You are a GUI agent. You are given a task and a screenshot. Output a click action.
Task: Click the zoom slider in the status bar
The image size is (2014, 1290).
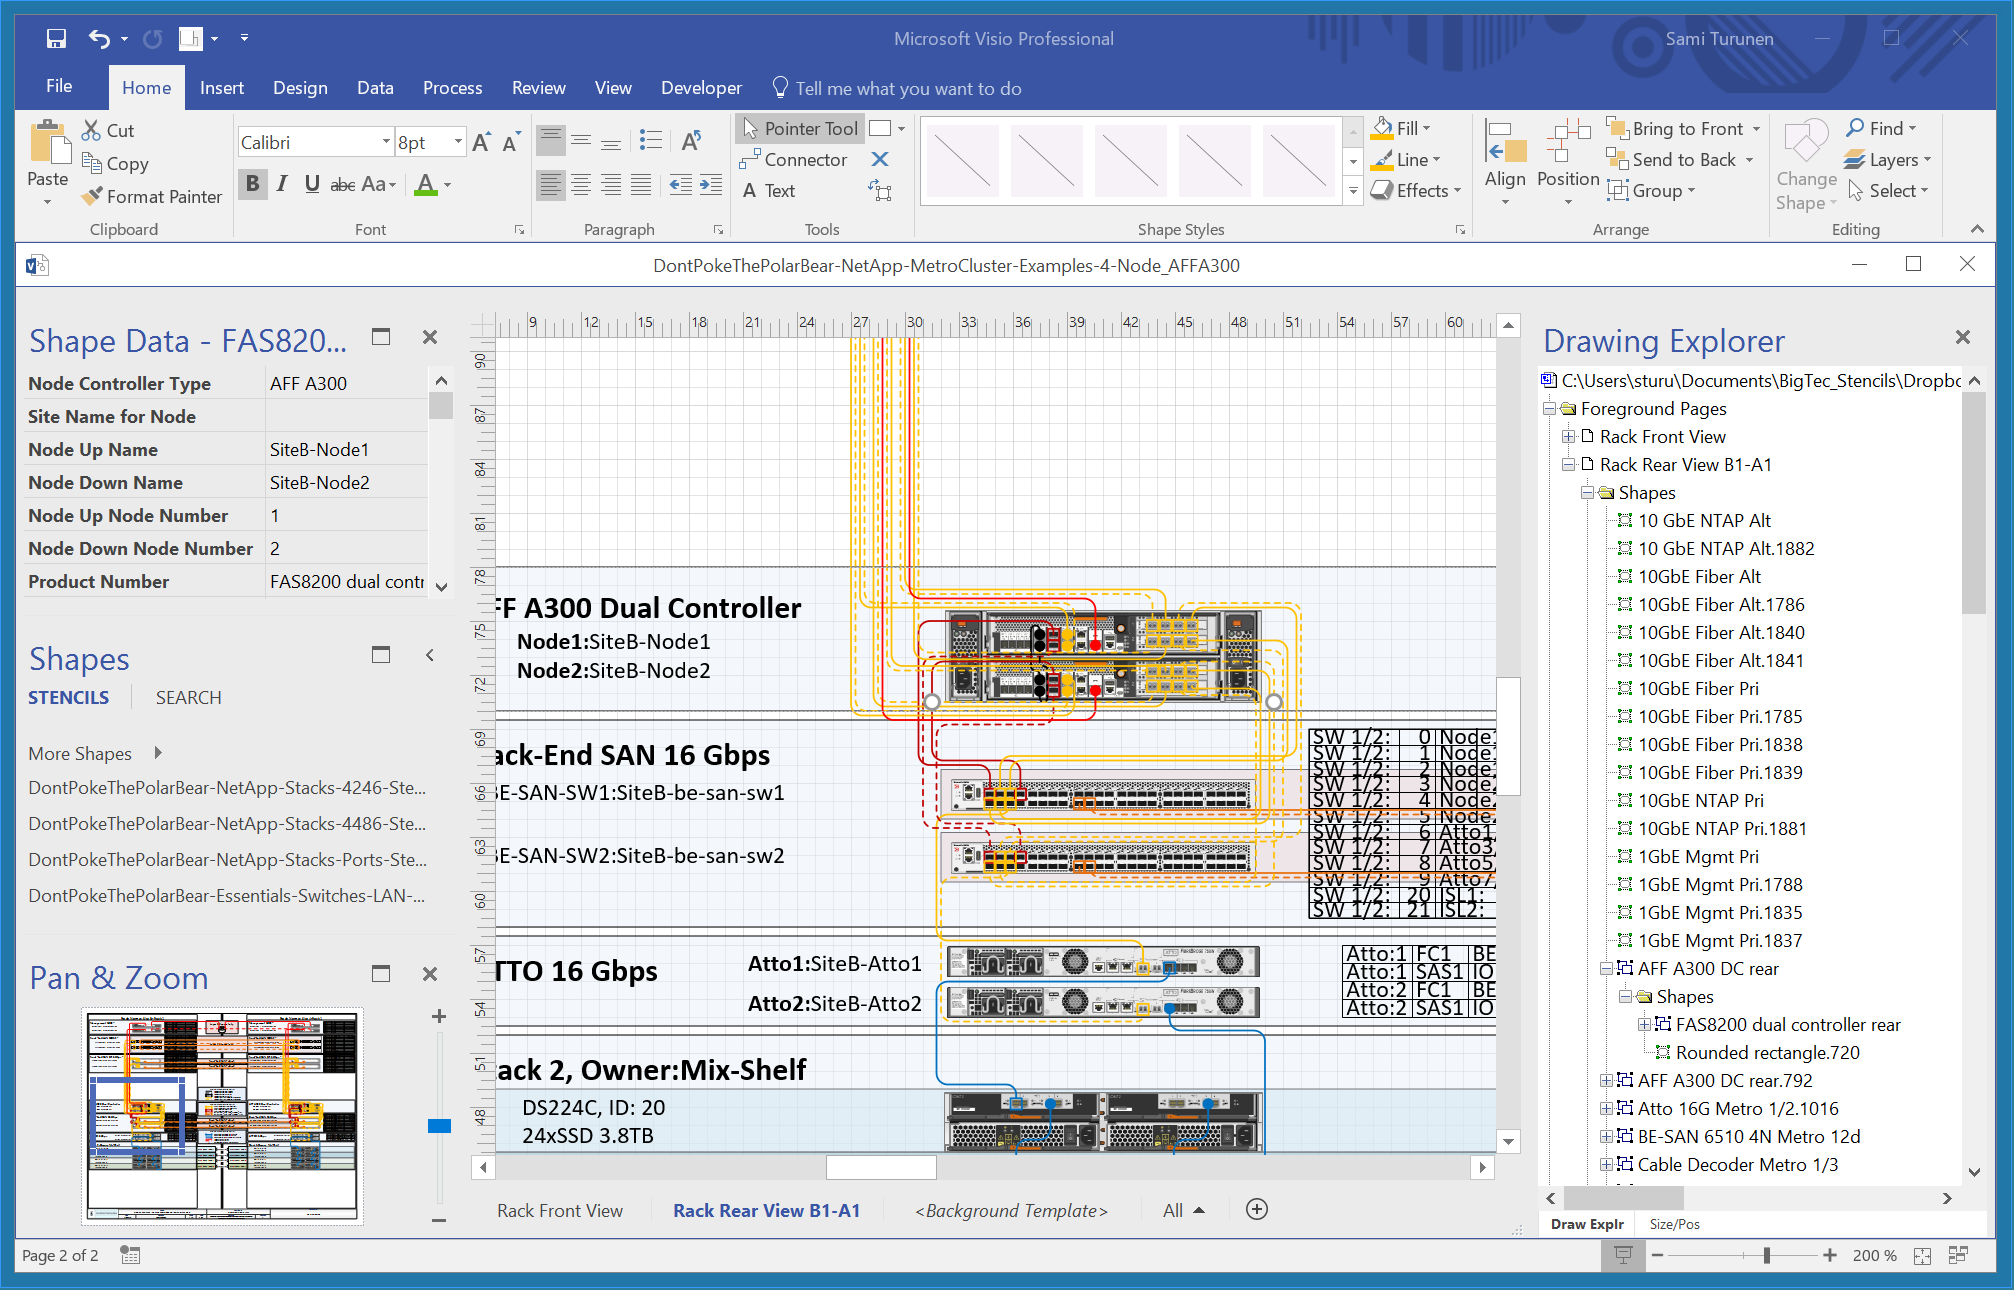point(1768,1255)
